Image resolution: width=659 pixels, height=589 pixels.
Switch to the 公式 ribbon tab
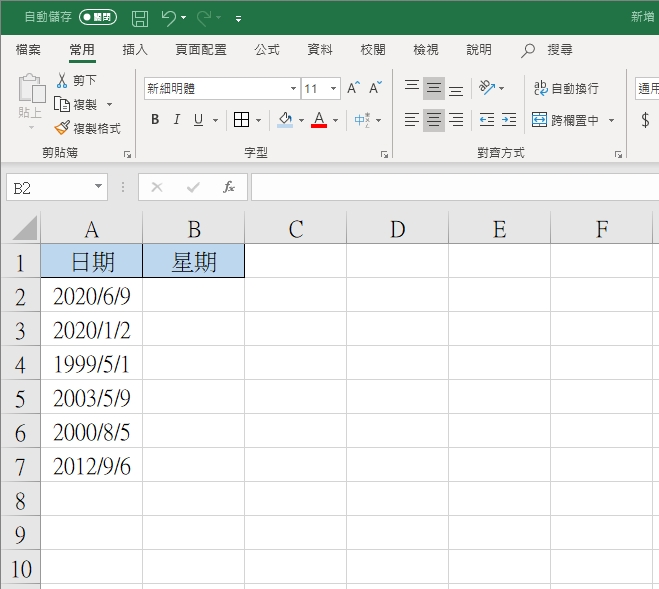coord(267,49)
